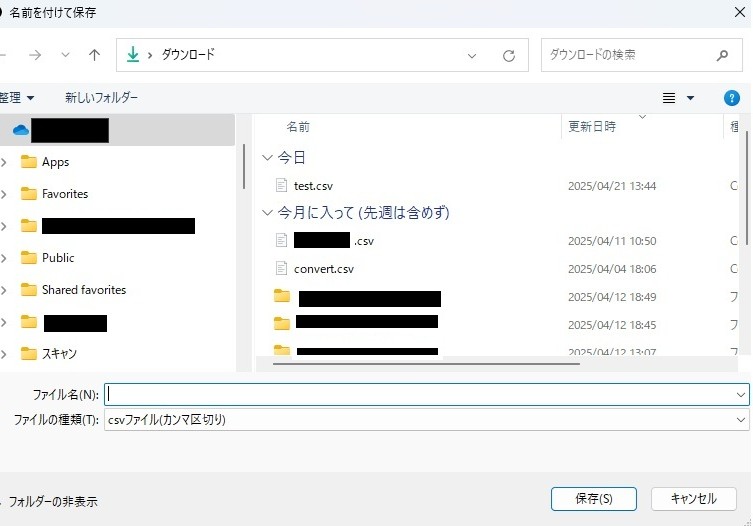This screenshot has height=526, width=753.
Task: Click the magnifier search icon
Action: tap(722, 56)
